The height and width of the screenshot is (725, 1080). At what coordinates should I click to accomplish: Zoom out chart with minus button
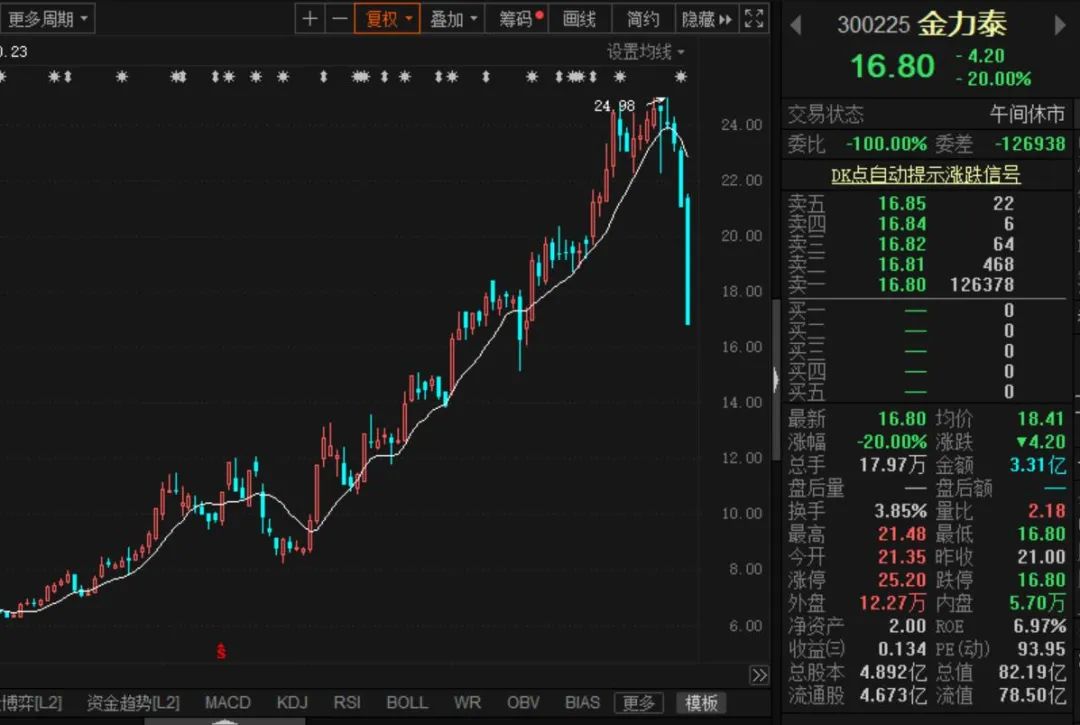pyautogui.click(x=340, y=19)
